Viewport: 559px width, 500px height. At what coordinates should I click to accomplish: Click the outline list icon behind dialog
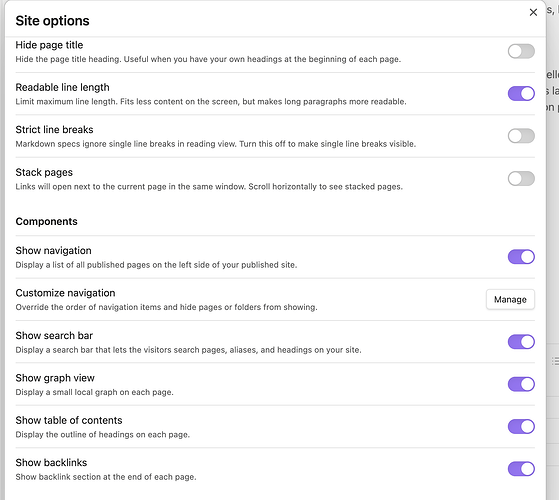coord(555,361)
